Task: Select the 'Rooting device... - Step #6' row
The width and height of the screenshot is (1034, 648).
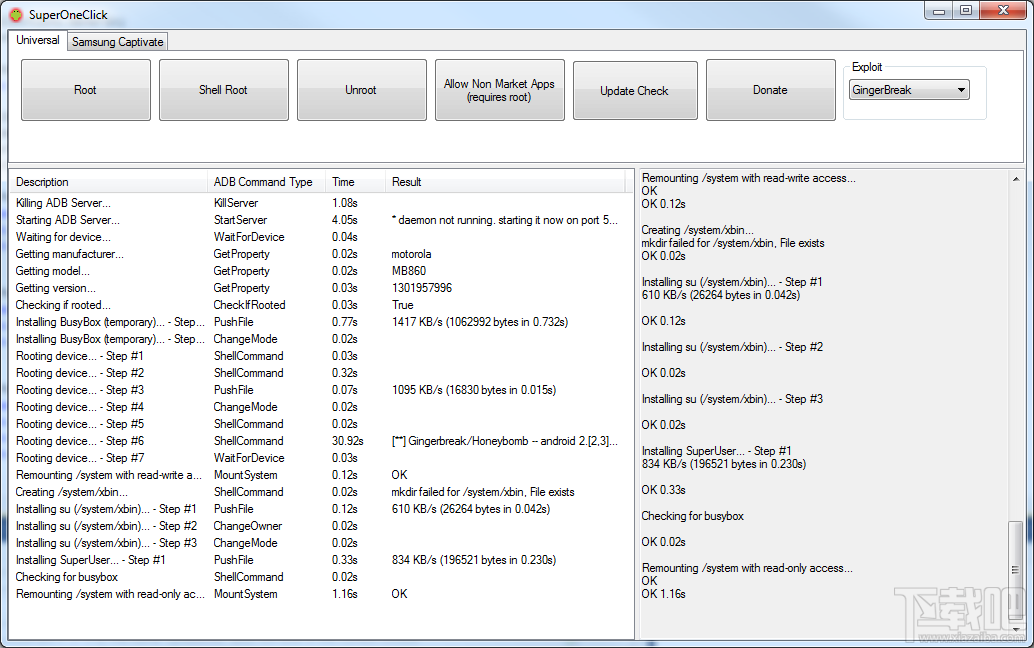Action: pos(319,441)
